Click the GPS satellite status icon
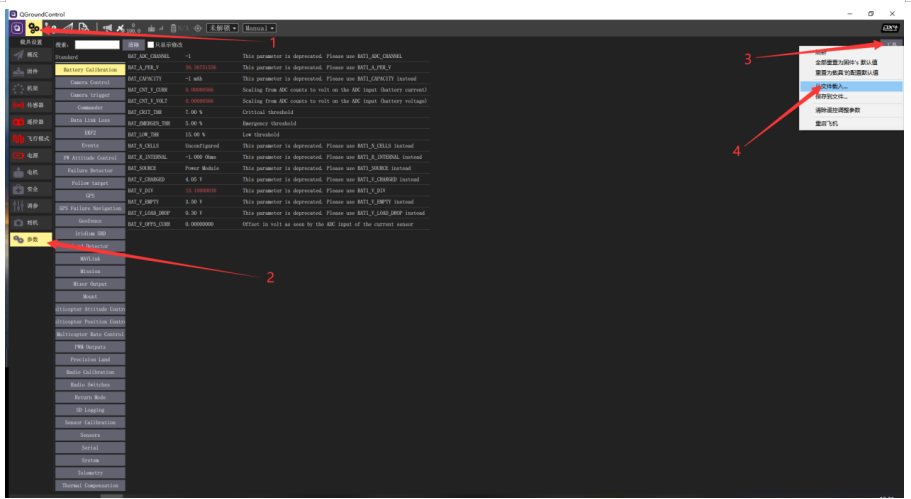The image size is (911, 499). click(120, 28)
